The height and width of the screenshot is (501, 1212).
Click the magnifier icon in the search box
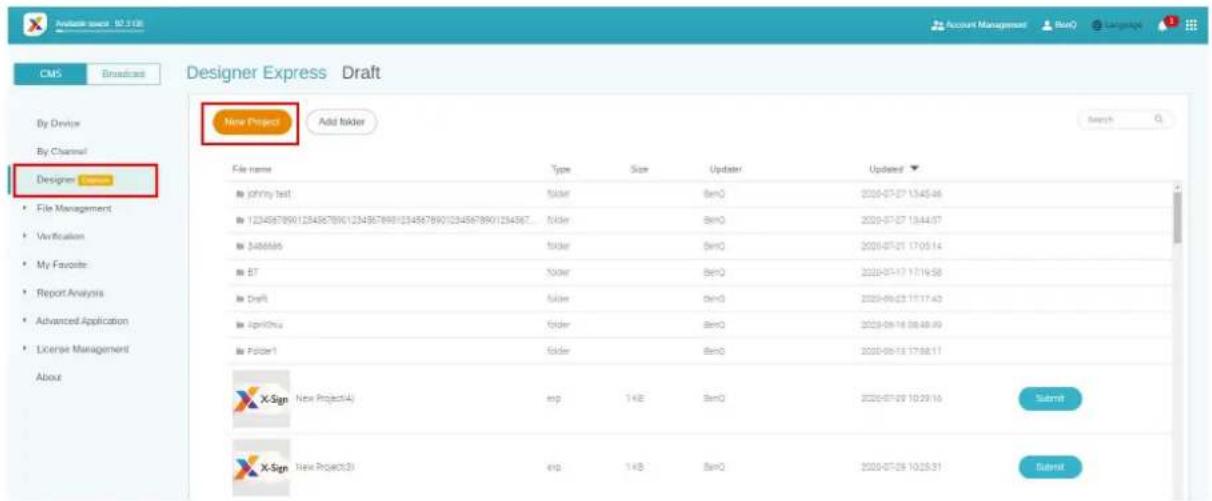pyautogui.click(x=1158, y=120)
